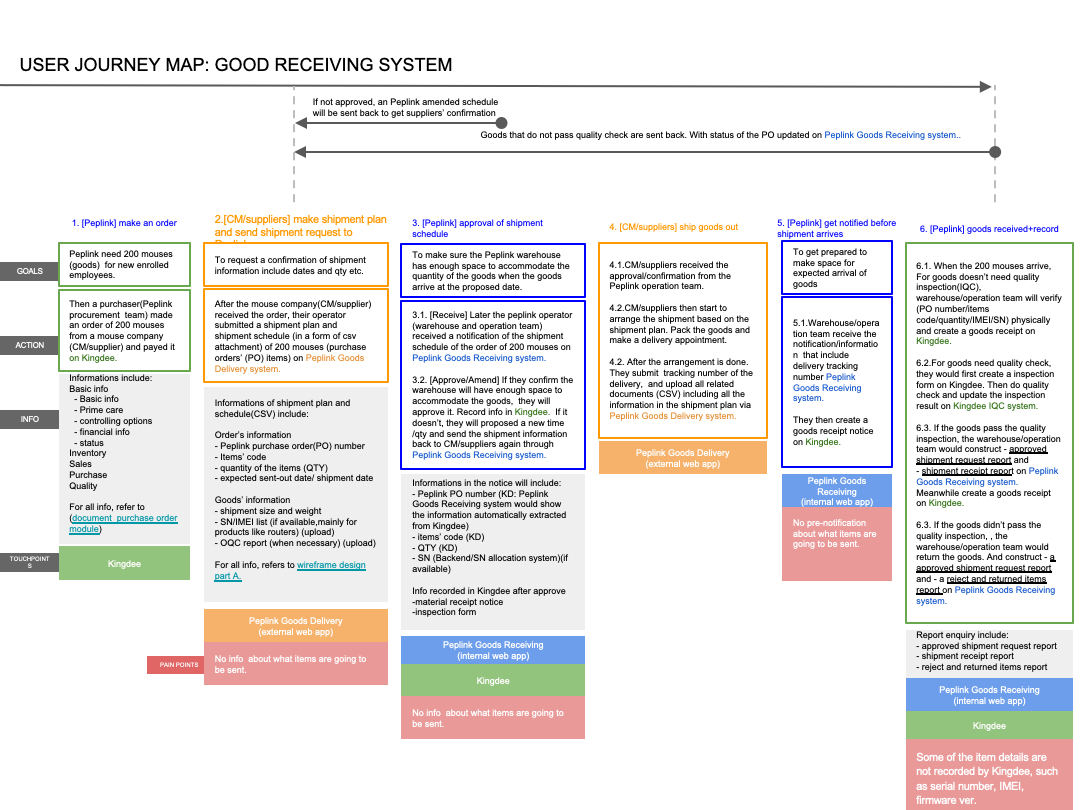Click the red PAIN POINTS label
Viewport: 1080px width, 810px height.
click(173, 664)
